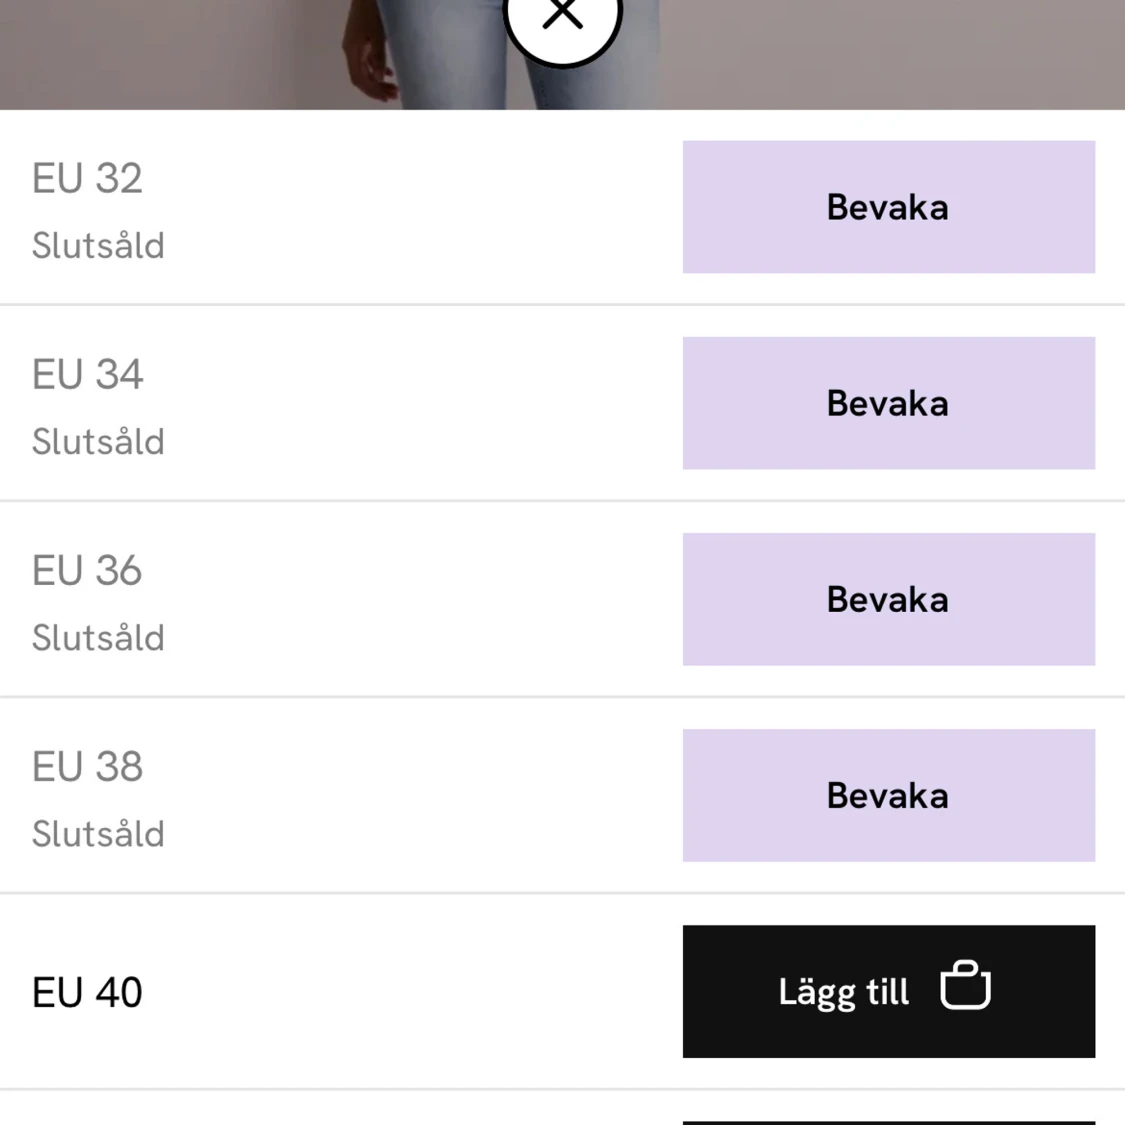Choose the EU 34 size label
The image size is (1125, 1125).
pos(88,374)
